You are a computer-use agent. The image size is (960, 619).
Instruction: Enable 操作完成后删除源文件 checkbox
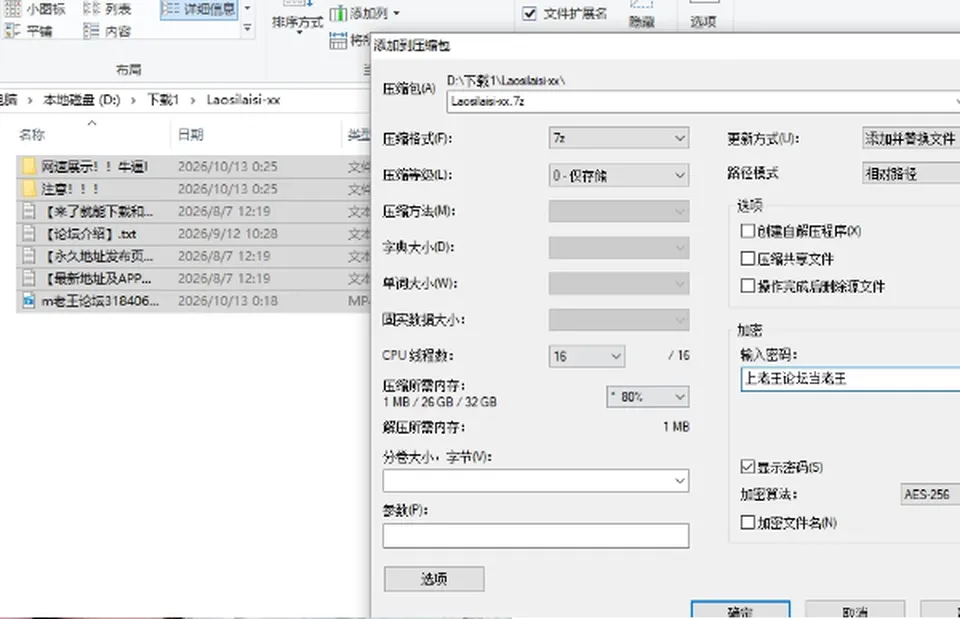coord(747,286)
